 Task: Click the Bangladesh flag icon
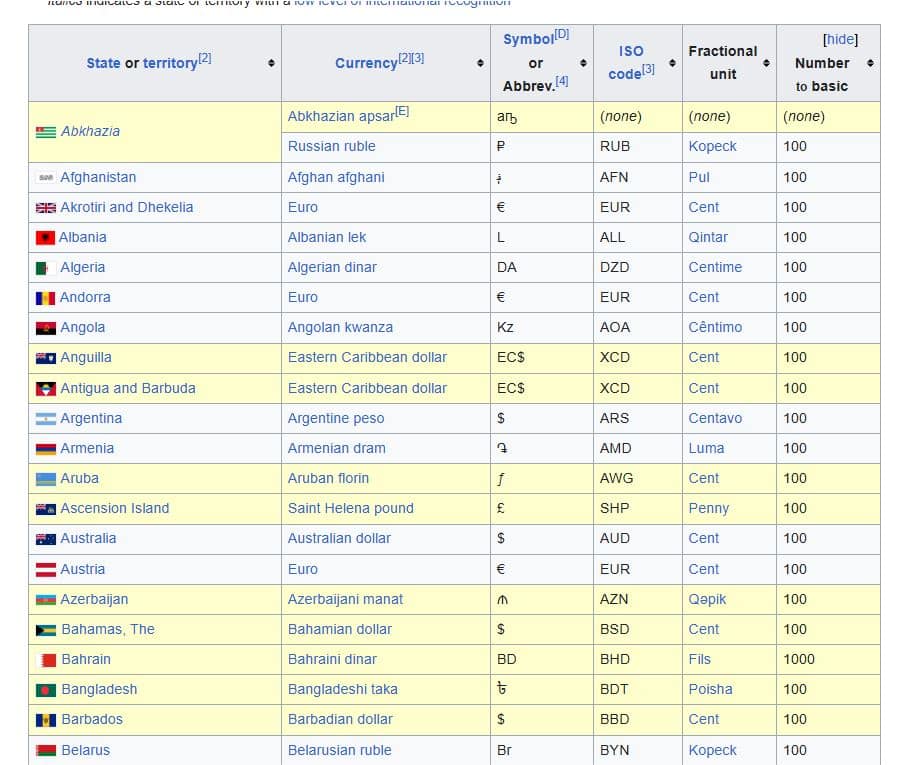46,690
